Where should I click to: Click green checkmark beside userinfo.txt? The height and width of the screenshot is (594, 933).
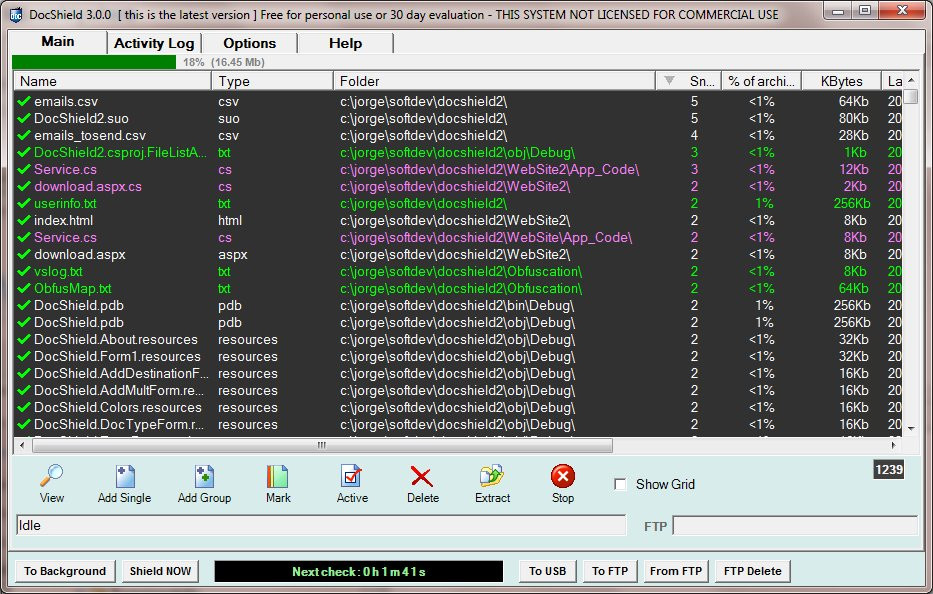click(x=24, y=204)
